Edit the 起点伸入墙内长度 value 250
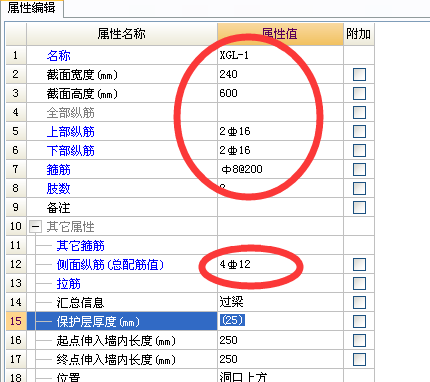 (x=280, y=340)
